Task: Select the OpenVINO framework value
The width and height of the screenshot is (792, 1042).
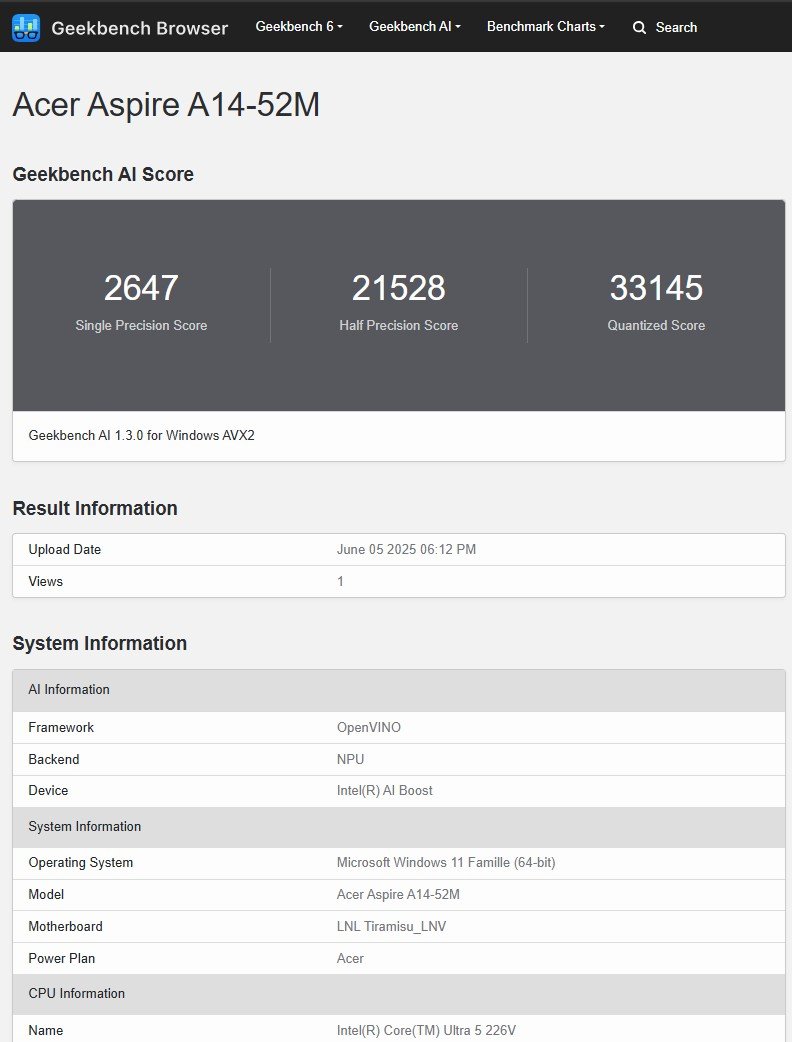Action: (369, 728)
